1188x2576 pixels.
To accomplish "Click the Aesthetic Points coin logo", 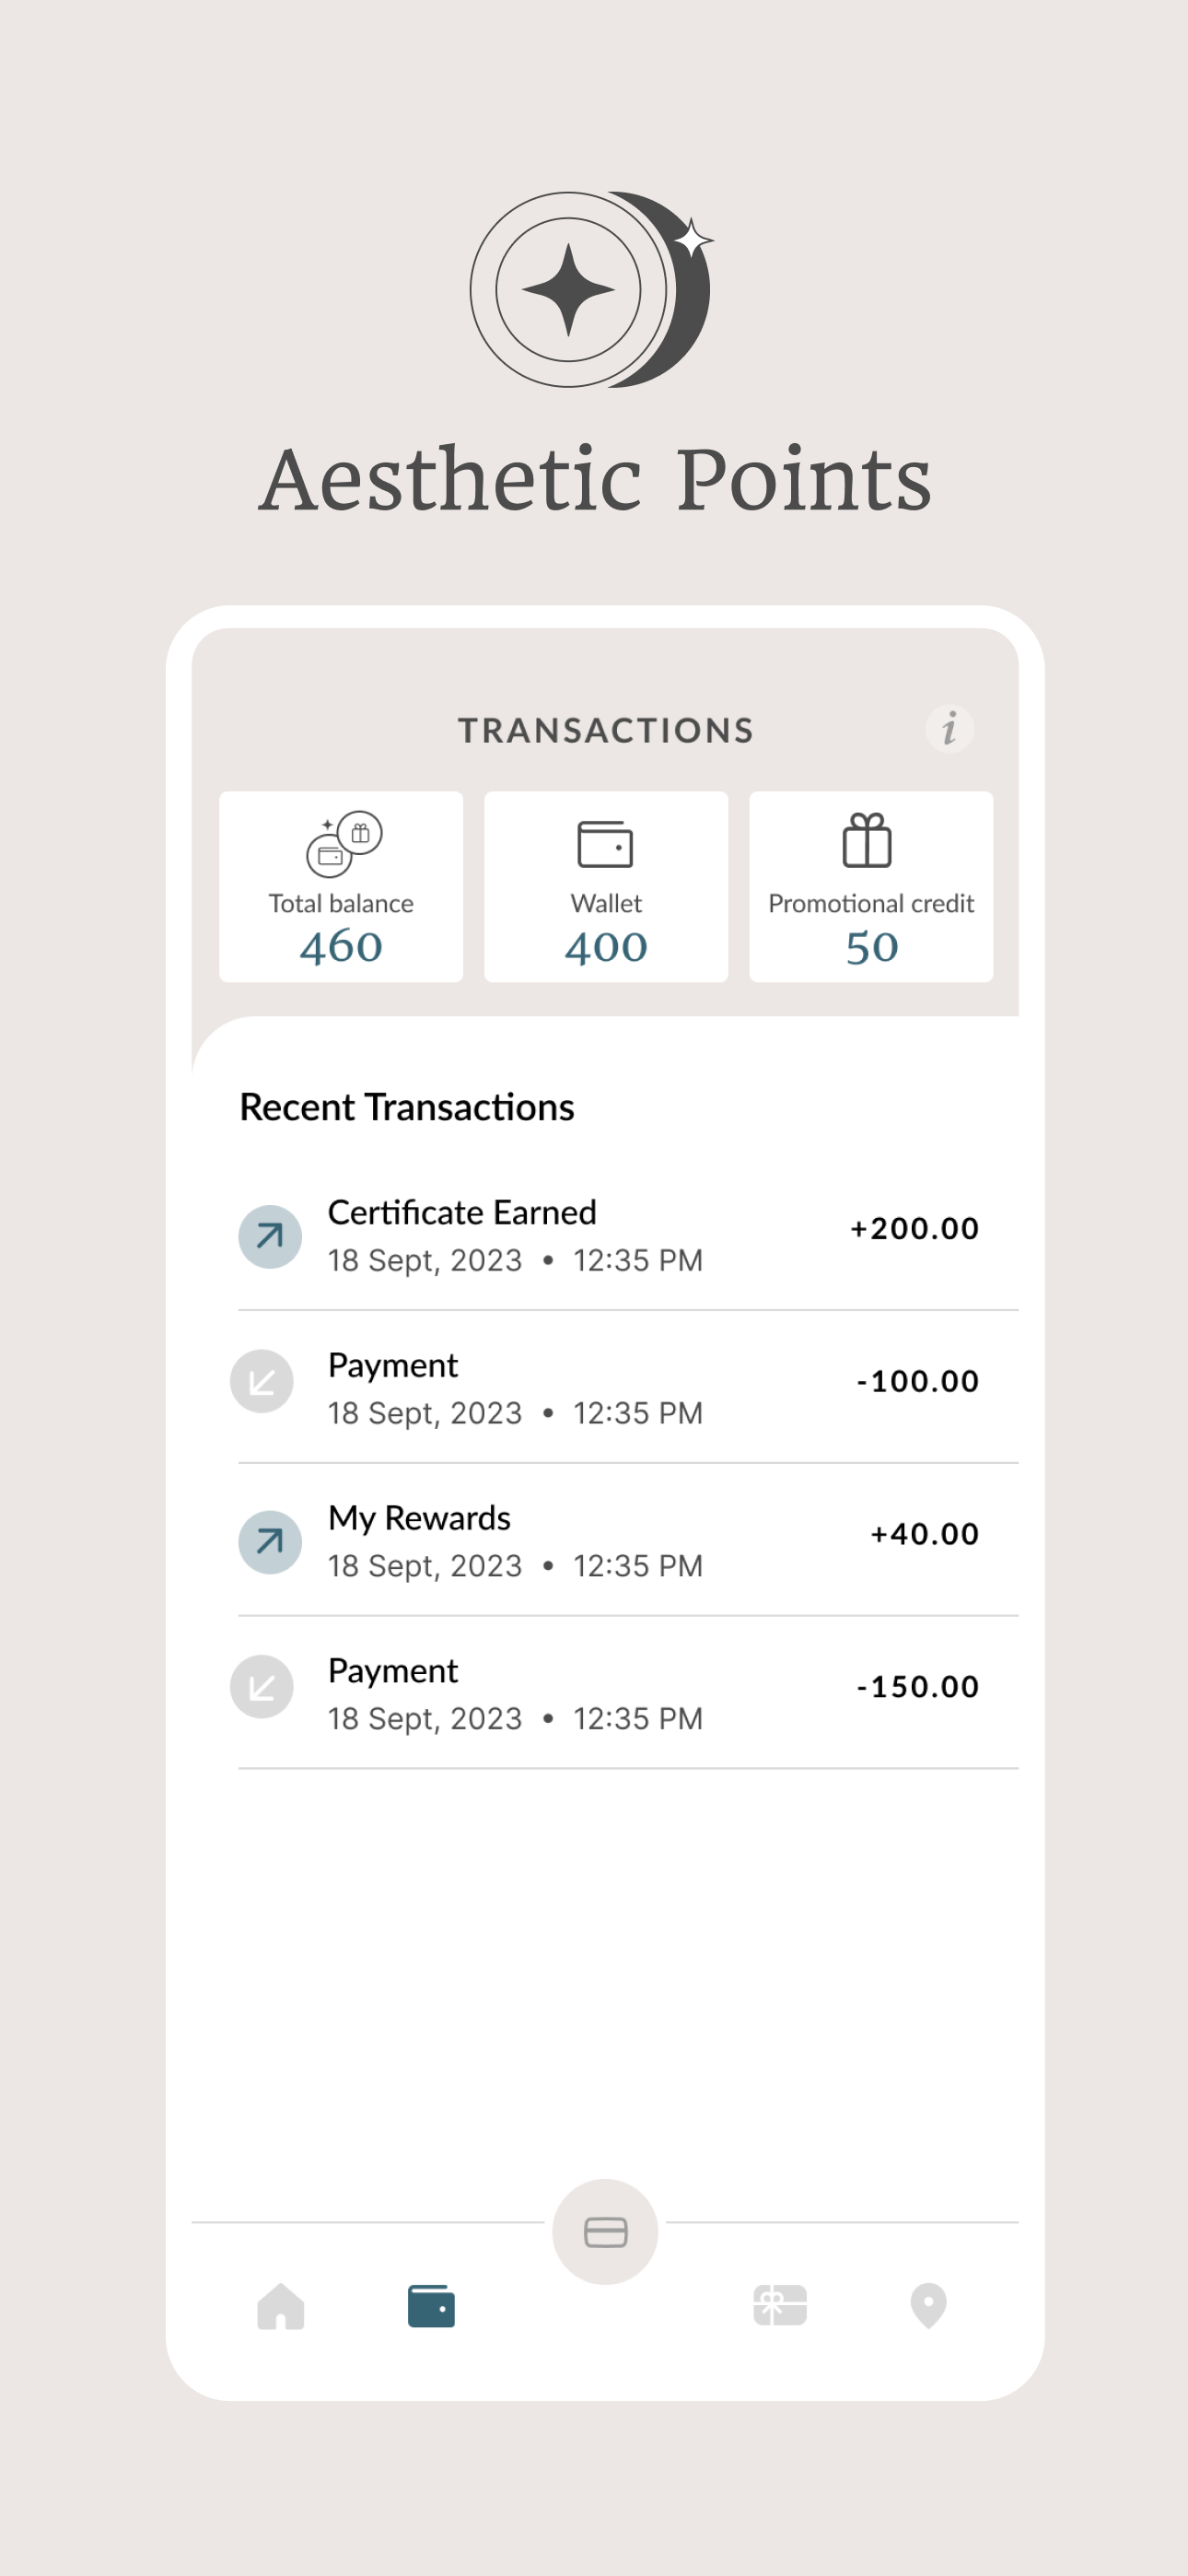I will [592, 289].
